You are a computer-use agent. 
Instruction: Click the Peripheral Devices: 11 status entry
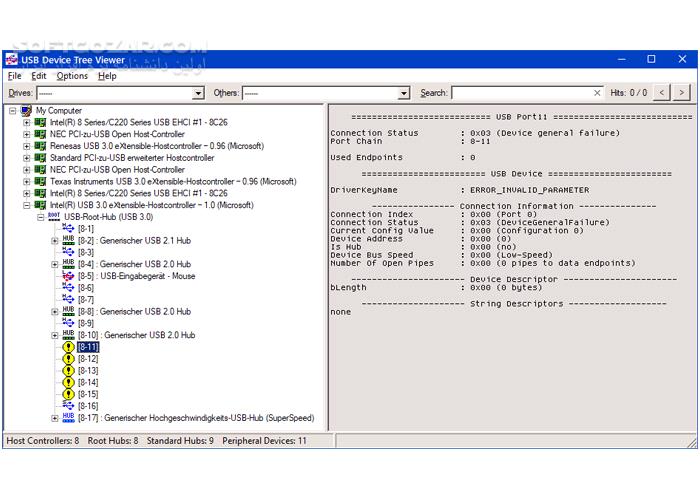coord(265,441)
